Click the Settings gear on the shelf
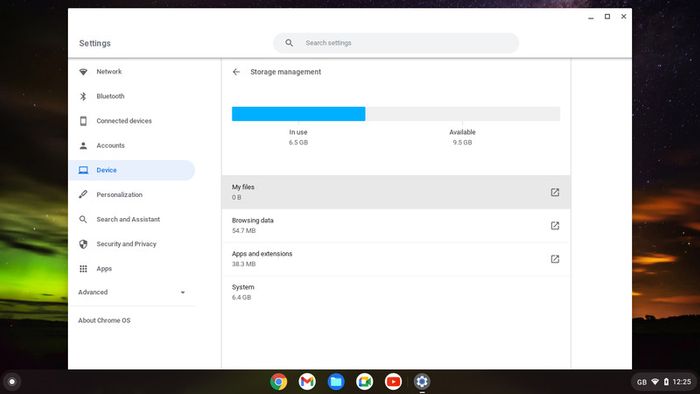 coord(422,382)
